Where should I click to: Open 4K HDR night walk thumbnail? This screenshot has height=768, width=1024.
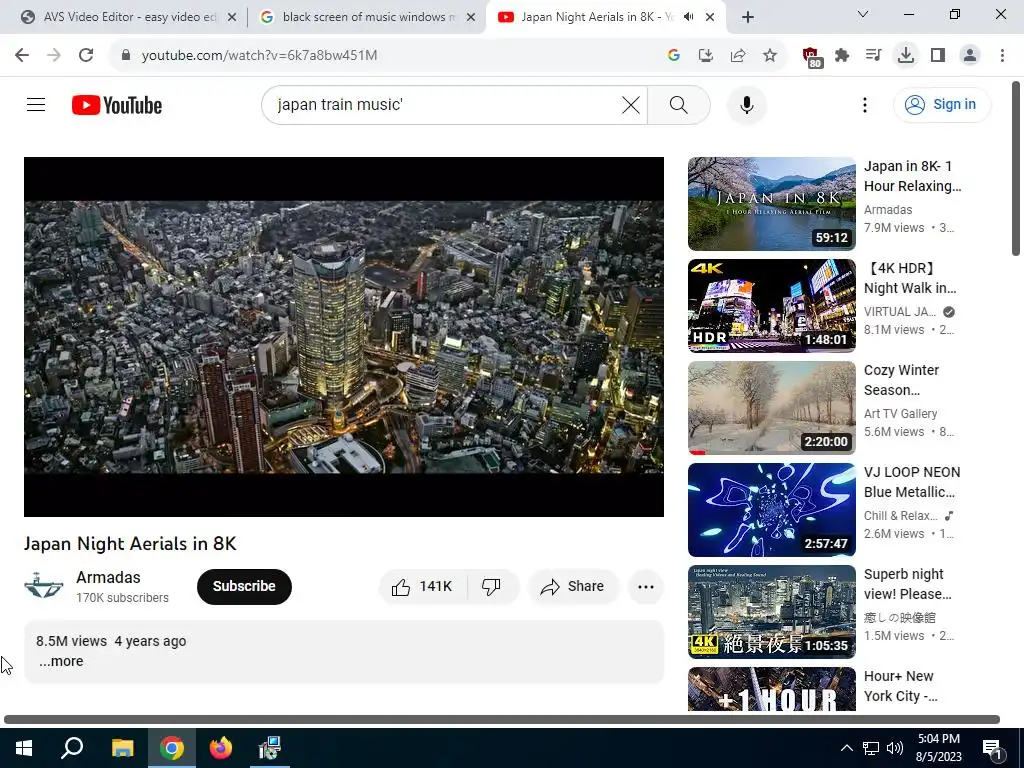pyautogui.click(x=771, y=306)
